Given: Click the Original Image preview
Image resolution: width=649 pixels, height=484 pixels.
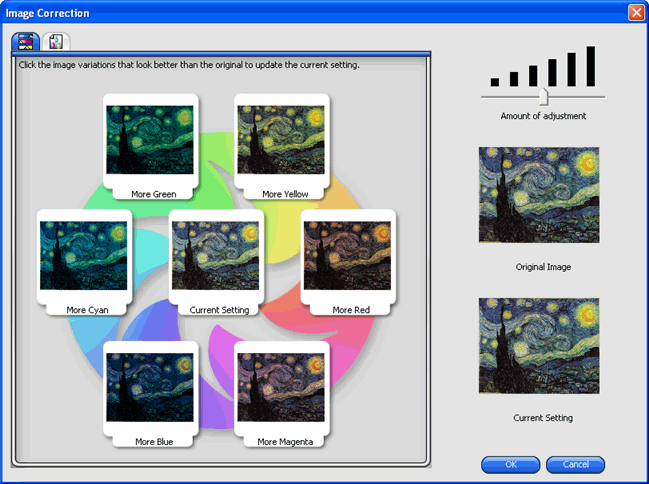Looking at the screenshot, I should click(x=539, y=195).
